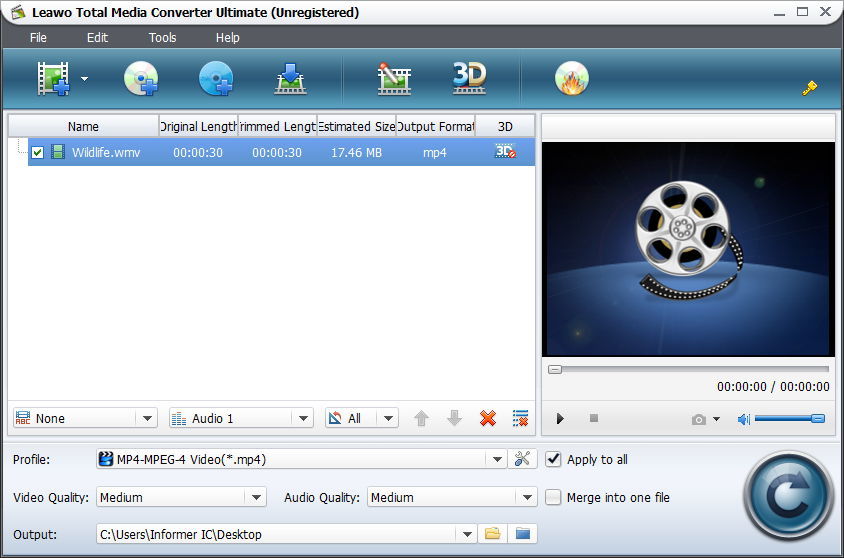Click the Add Video filmstrip icon
The height and width of the screenshot is (558, 844).
coord(53,79)
